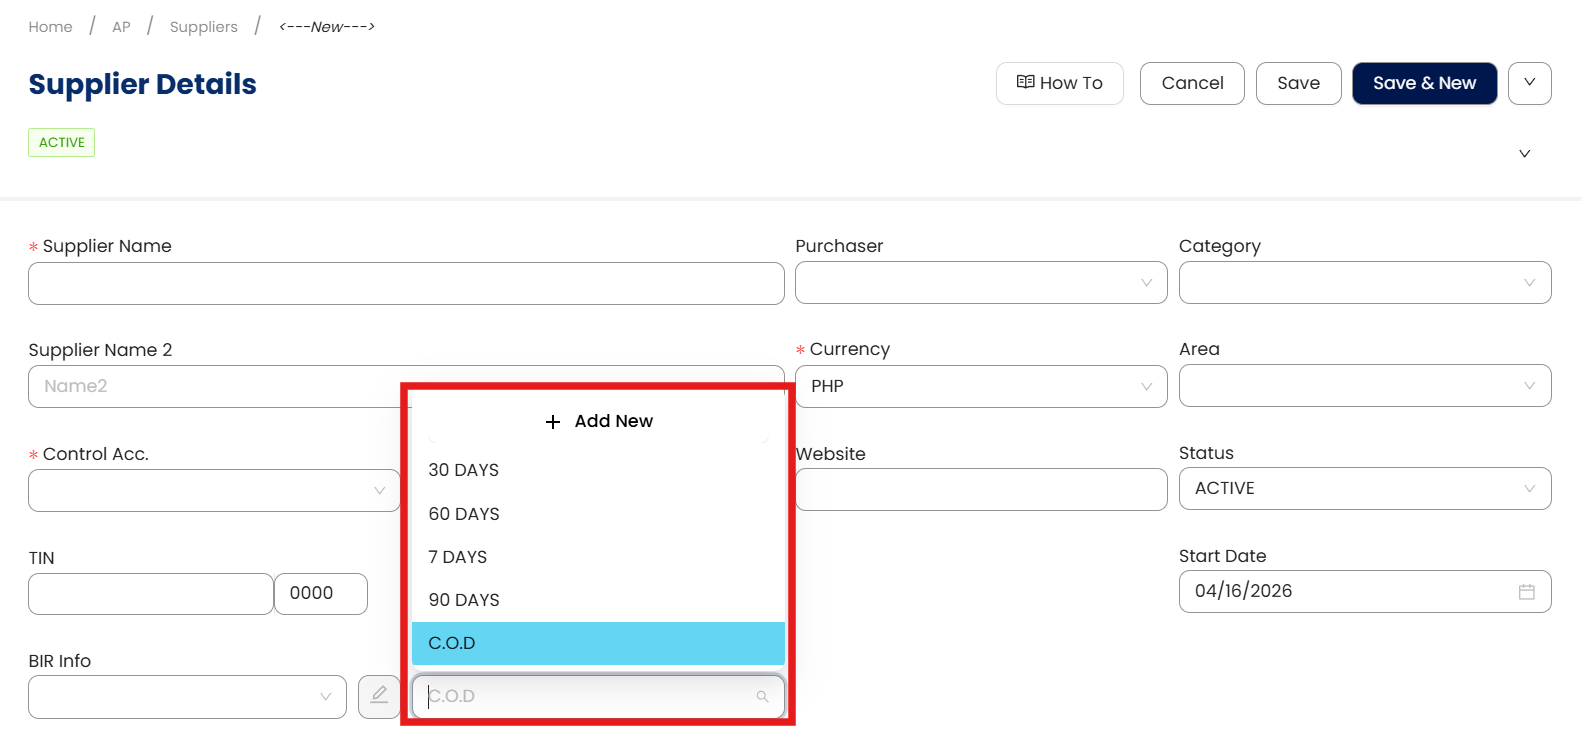
Task: Click the search magnifier in the C.O.D field
Action: pos(762,697)
